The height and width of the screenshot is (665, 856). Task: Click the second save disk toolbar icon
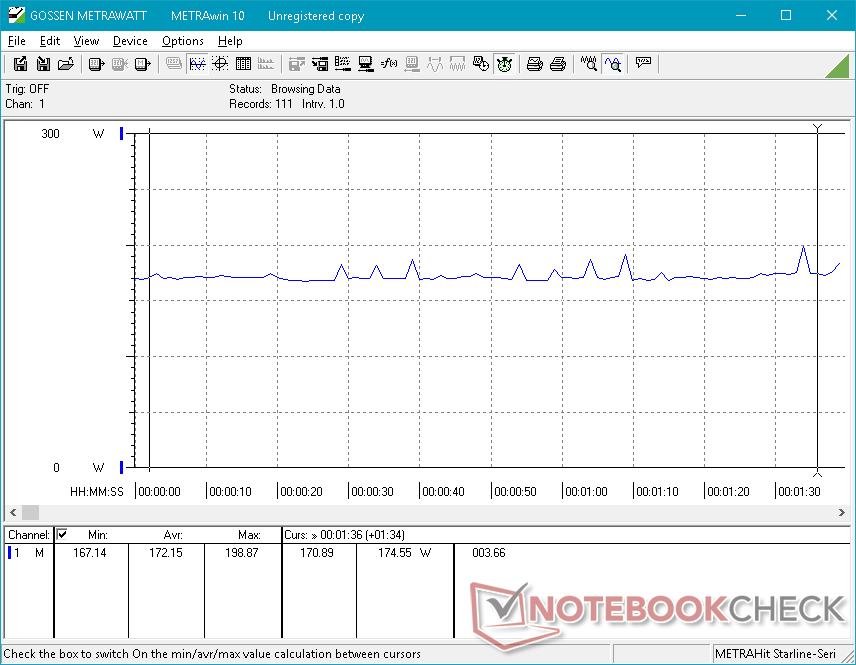point(43,64)
